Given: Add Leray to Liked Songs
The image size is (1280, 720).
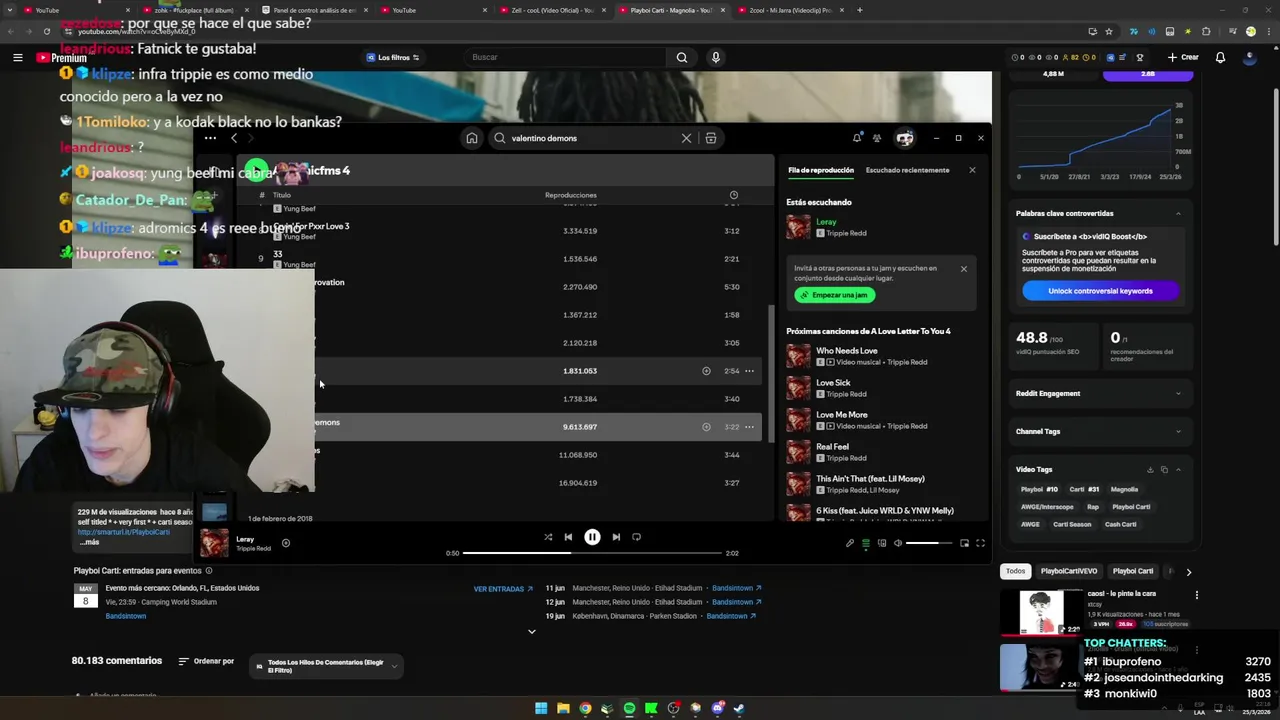Looking at the screenshot, I should tap(286, 543).
